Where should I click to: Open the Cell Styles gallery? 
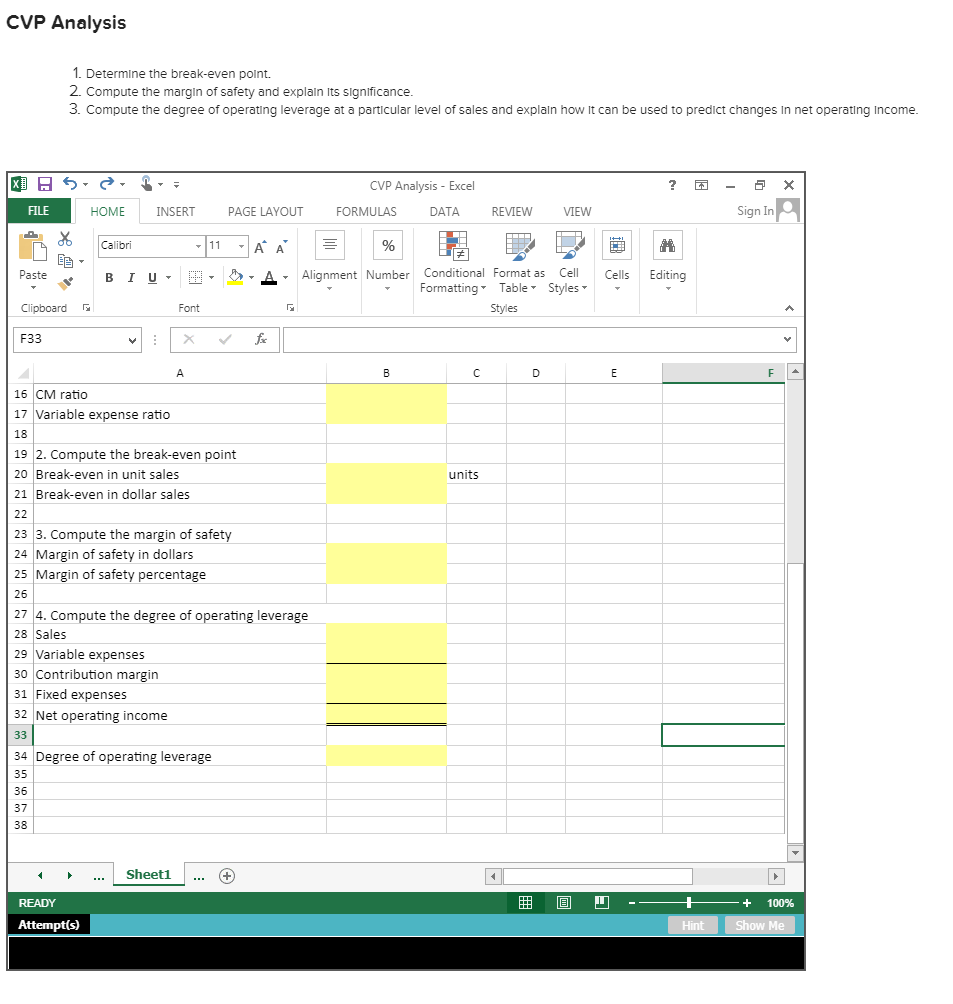(567, 262)
